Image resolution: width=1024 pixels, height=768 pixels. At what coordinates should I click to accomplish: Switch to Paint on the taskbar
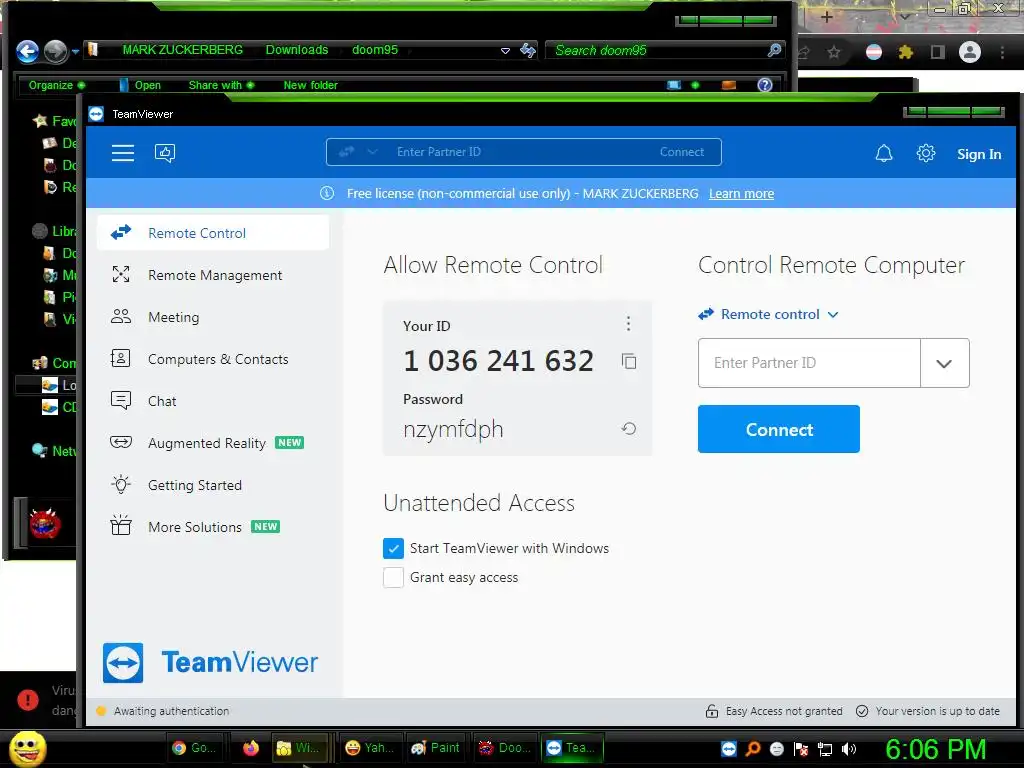[435, 748]
